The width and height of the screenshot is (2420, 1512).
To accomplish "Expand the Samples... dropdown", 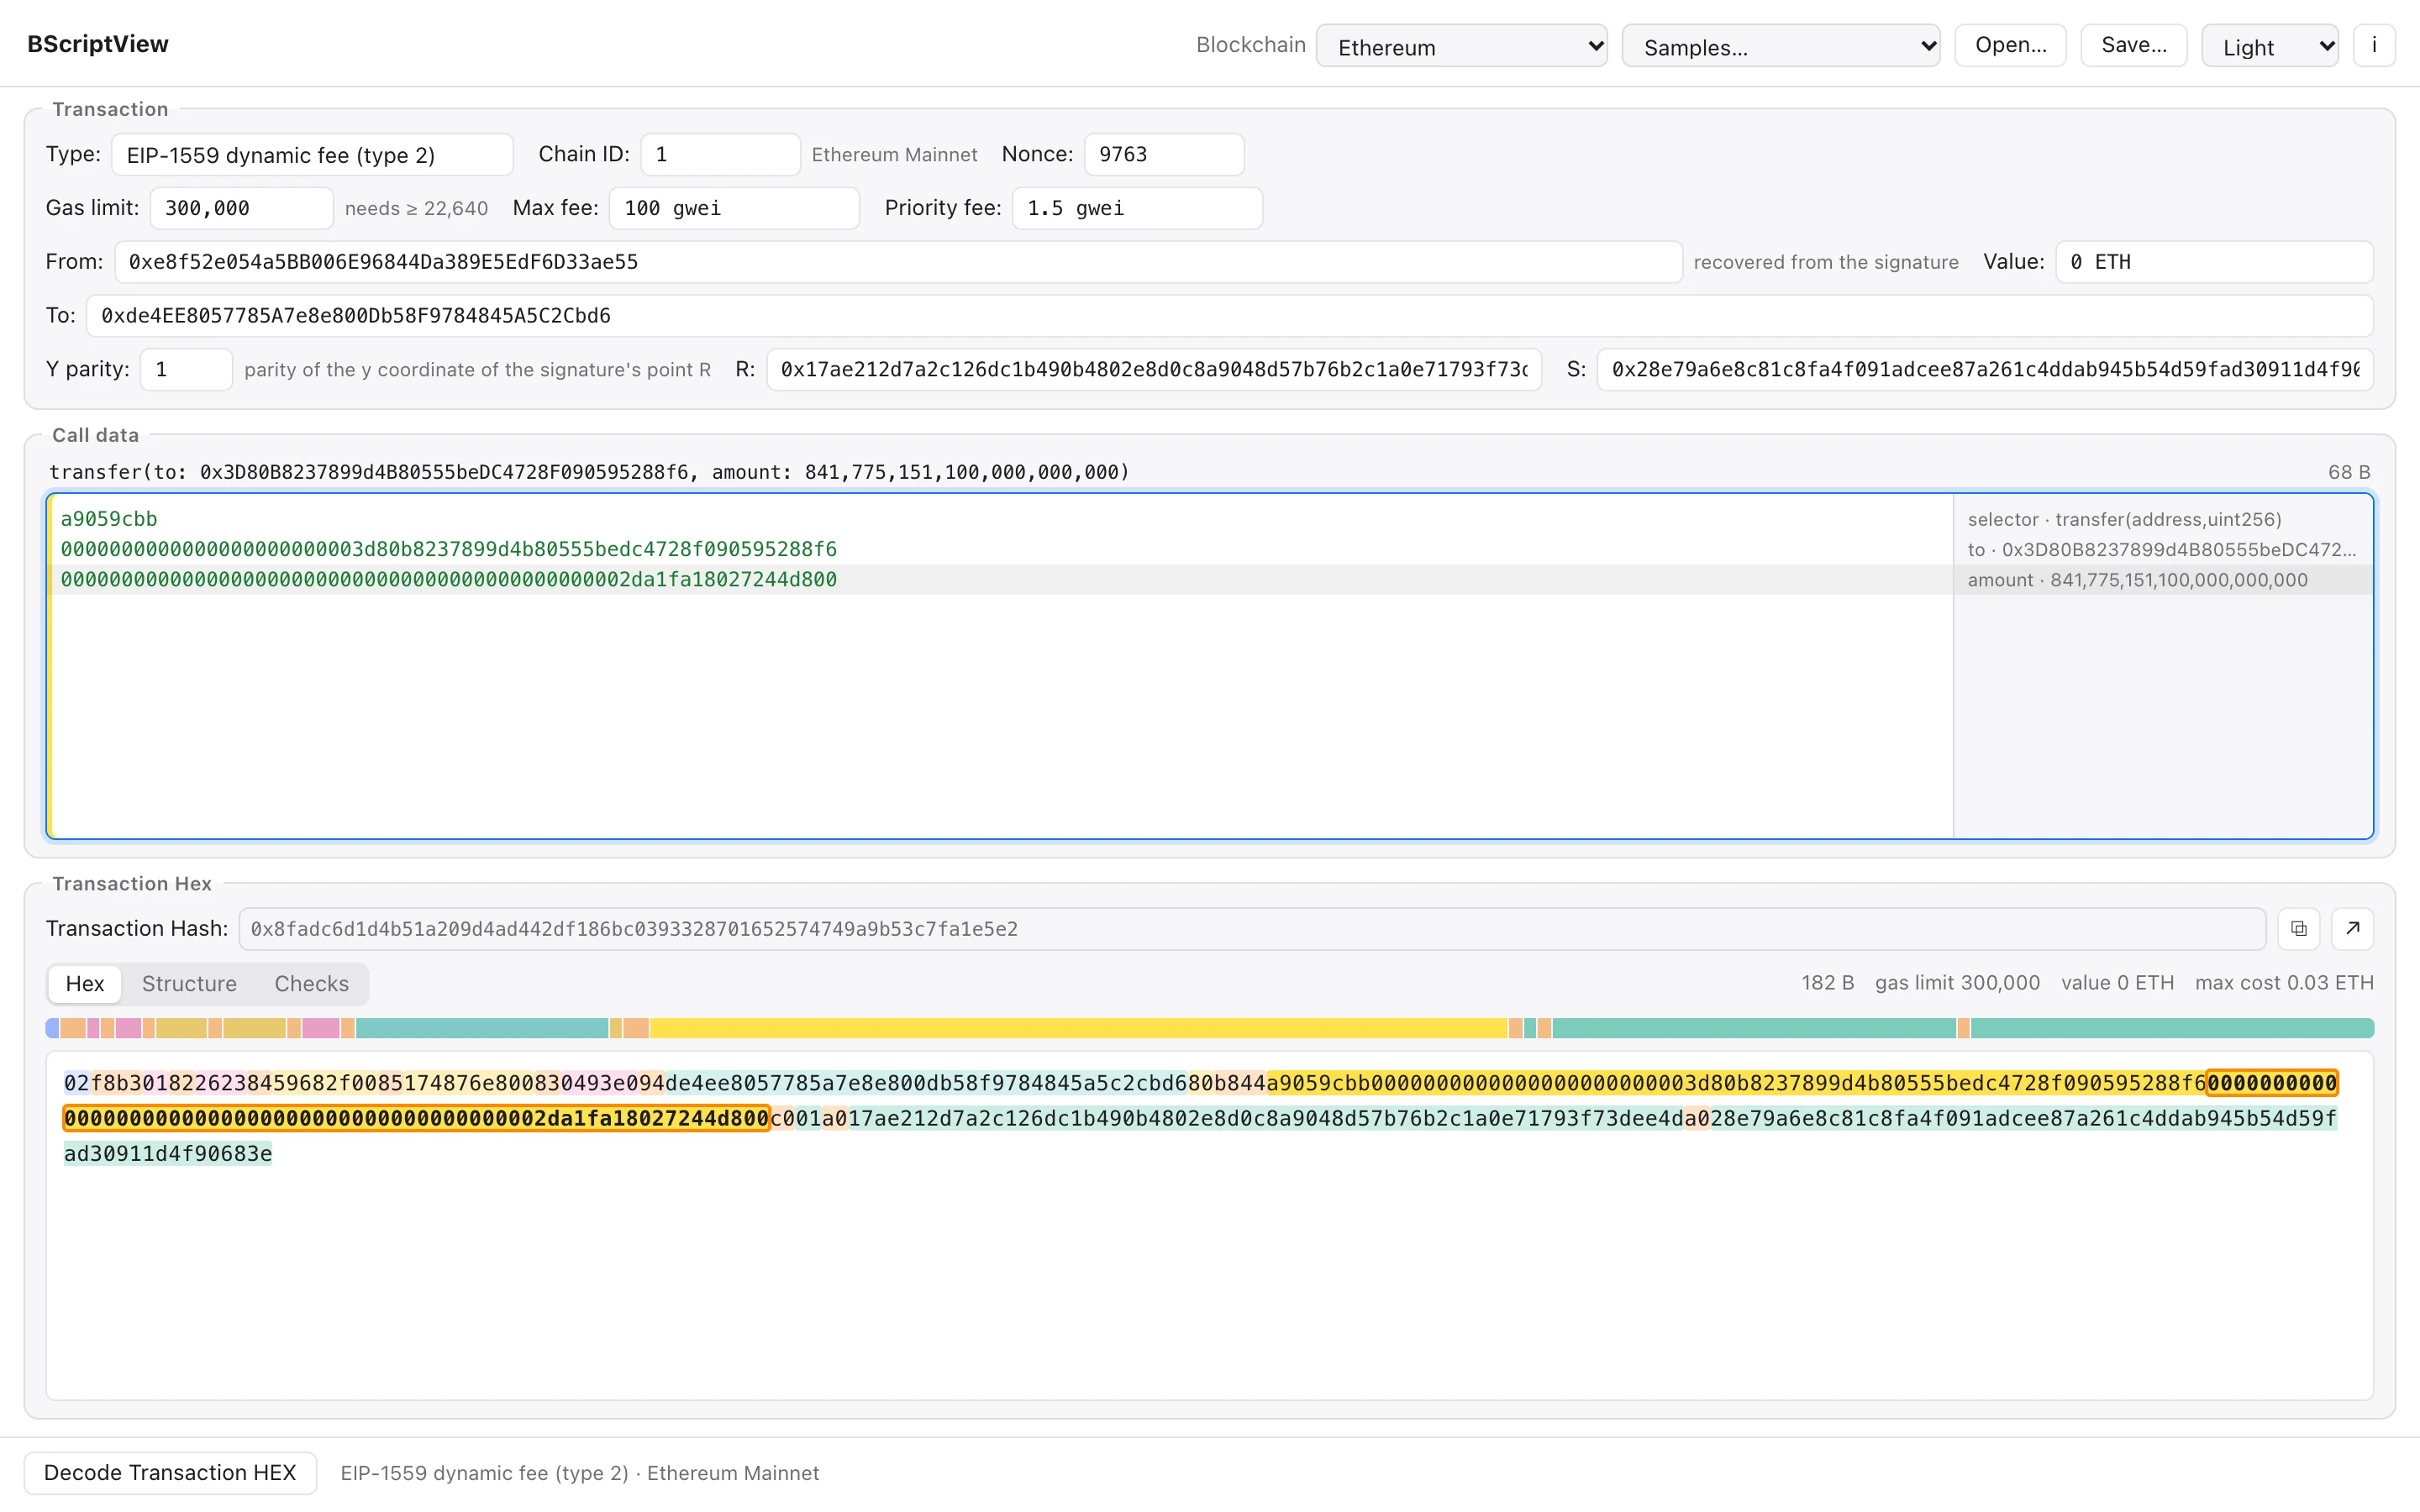I will [x=1780, y=46].
